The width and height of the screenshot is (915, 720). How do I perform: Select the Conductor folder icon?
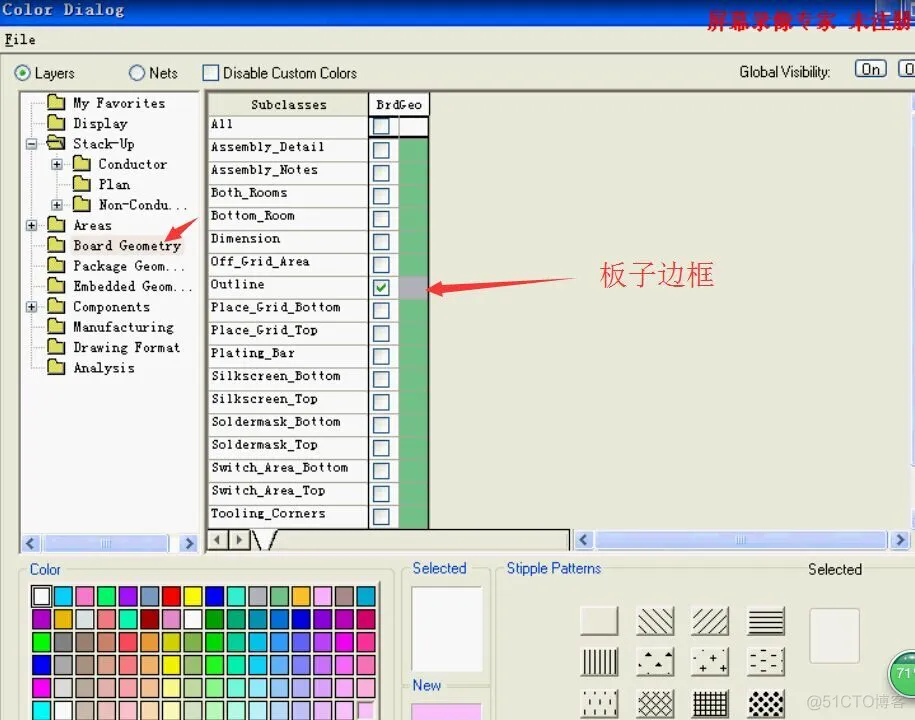[x=82, y=164]
